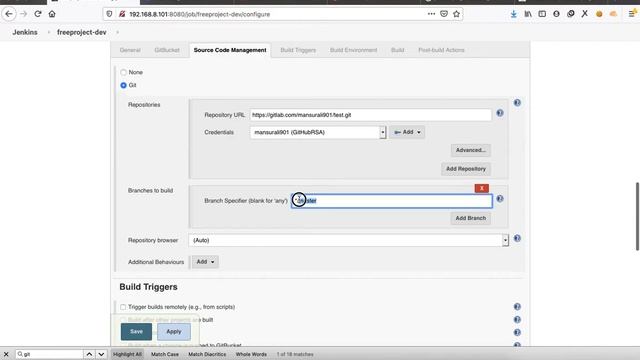Switch to the Build tab
Viewport: 640px width, 360px height.
tap(397, 50)
